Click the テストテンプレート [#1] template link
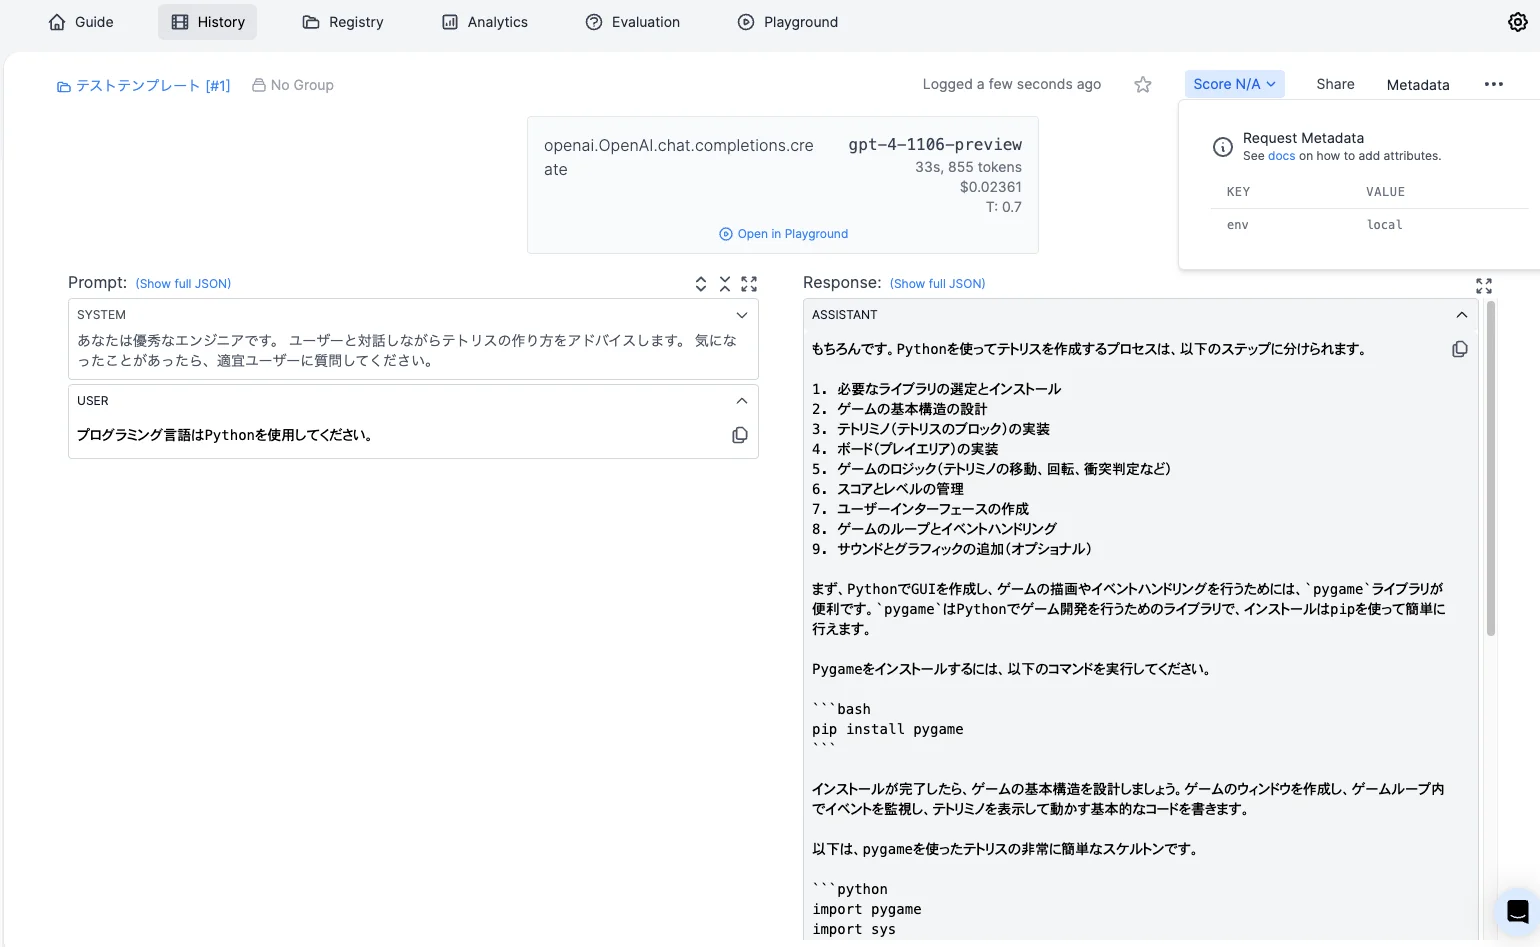The height and width of the screenshot is (947, 1540). click(143, 86)
